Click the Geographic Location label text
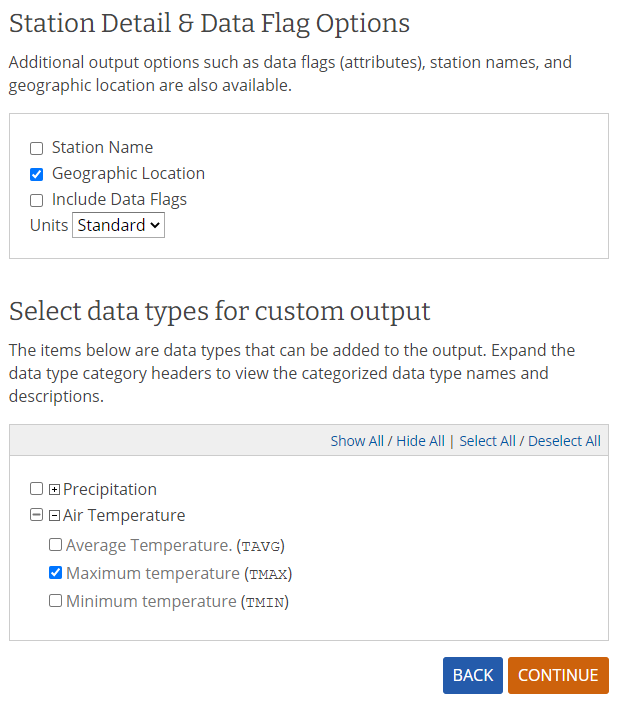The image size is (620, 701). coord(128,173)
